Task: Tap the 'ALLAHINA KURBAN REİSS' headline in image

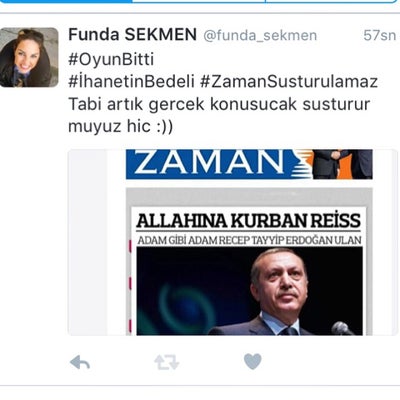Action: pos(248,221)
